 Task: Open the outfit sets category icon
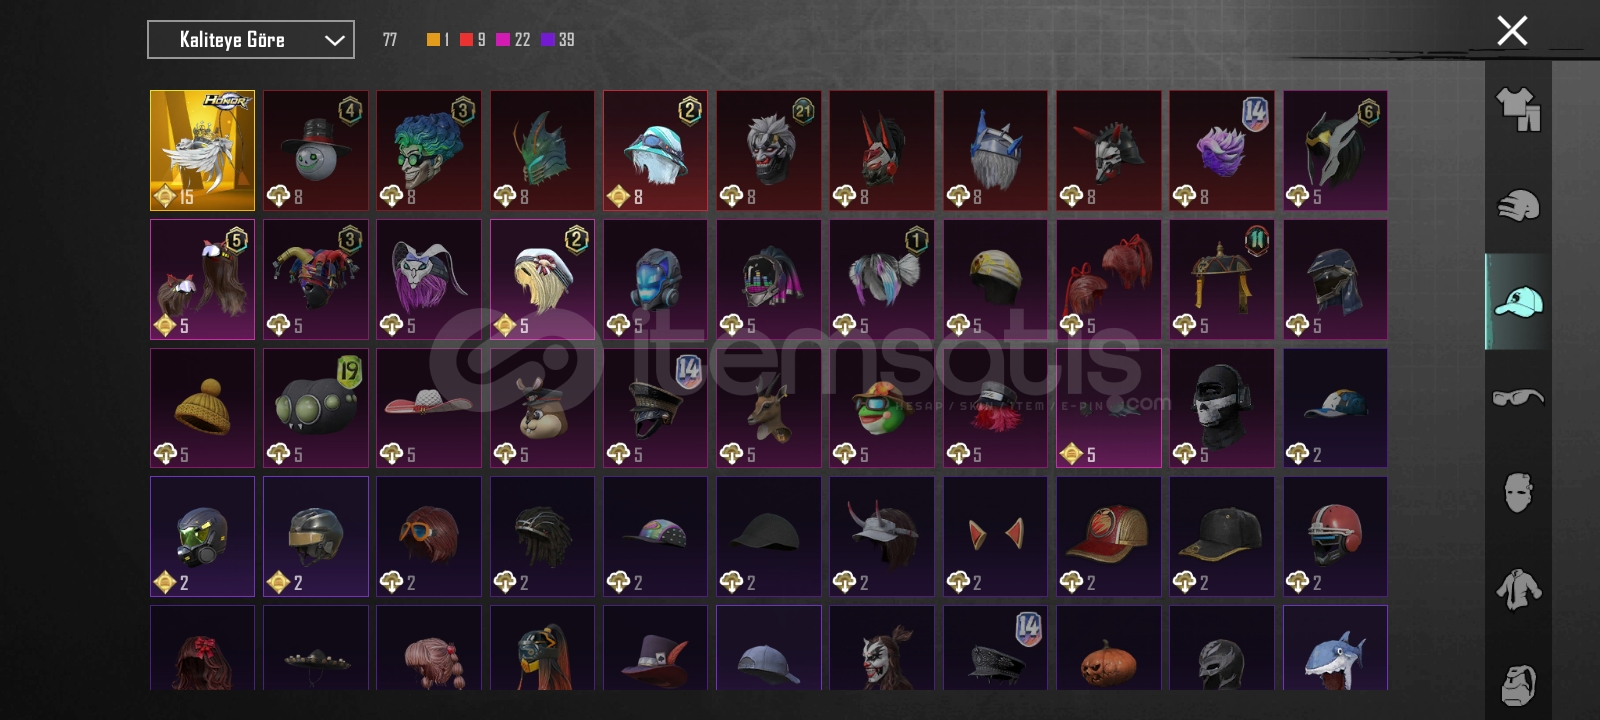[x=1518, y=109]
